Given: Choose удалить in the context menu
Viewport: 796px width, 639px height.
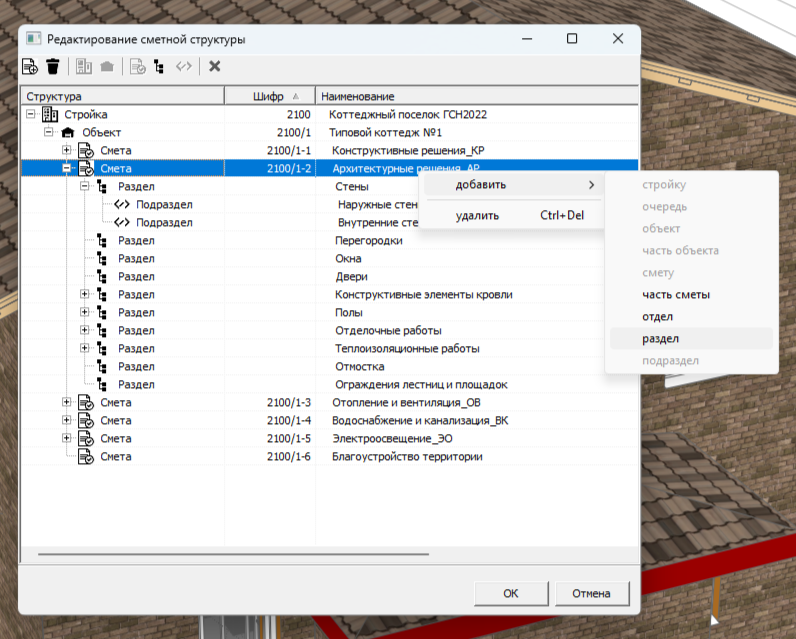Looking at the screenshot, I should (513, 215).
